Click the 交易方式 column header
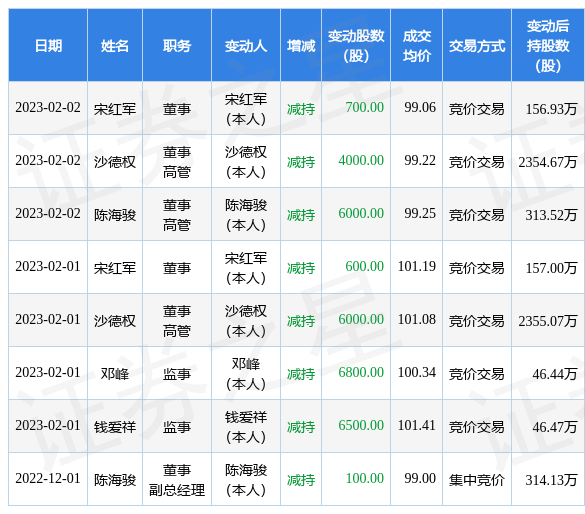This screenshot has height=514, width=585. [477, 46]
